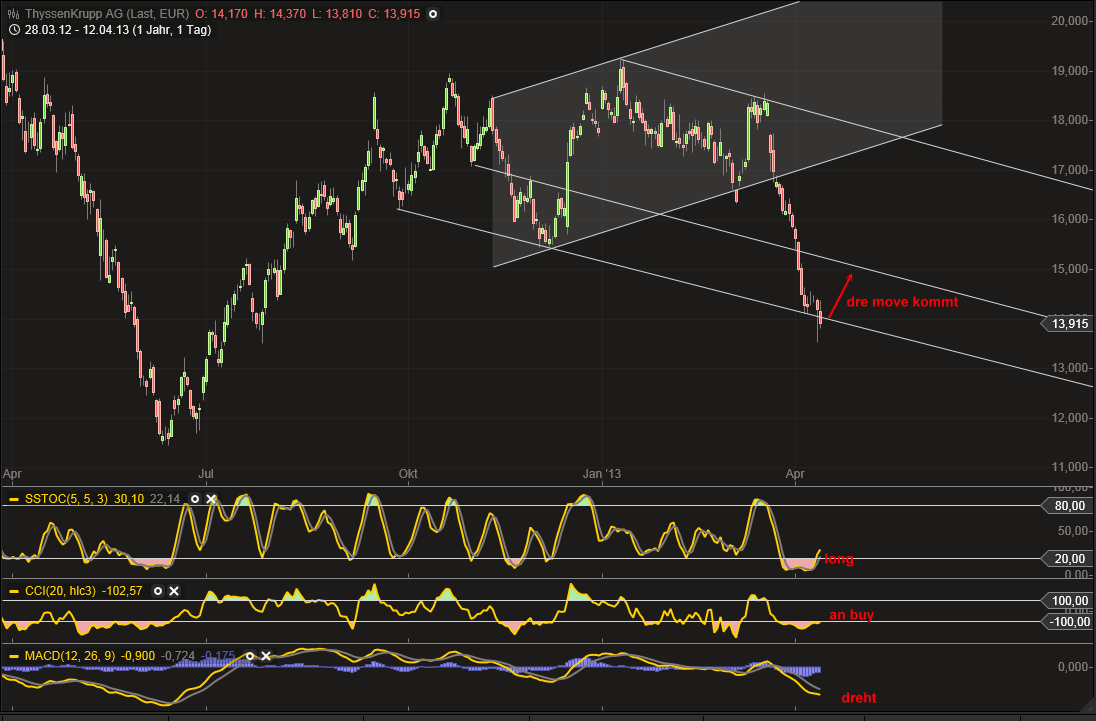Image resolution: width=1096 pixels, height=721 pixels.
Task: Click the current price tag 13,915 on axis
Action: 1068,323
